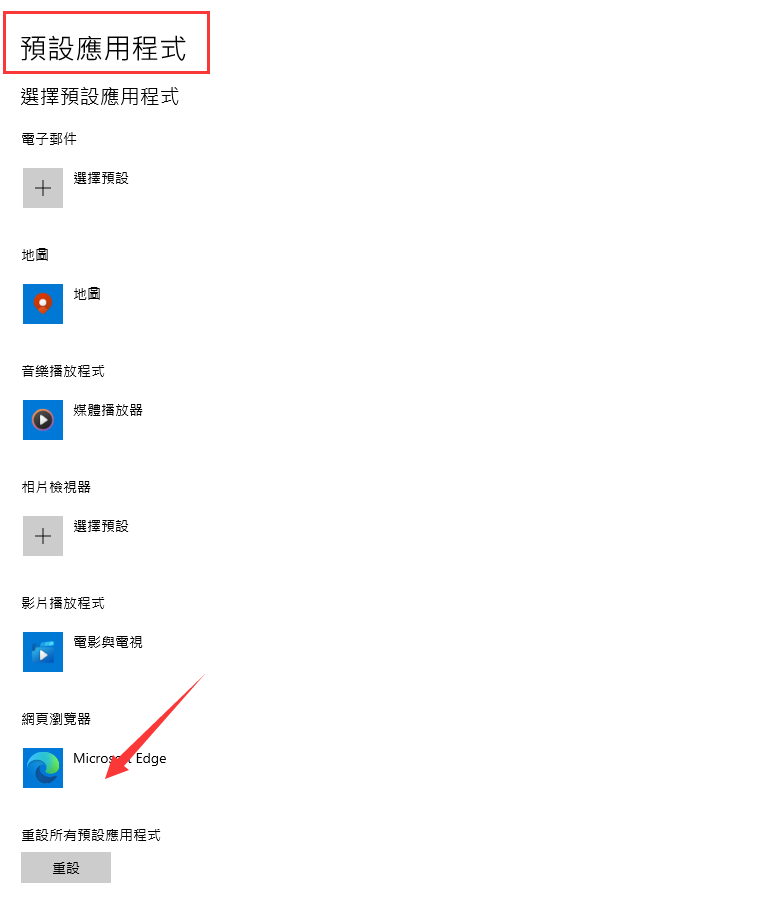Screen dimensions: 769x898
Task: Click the 重設所有預設應用程式 label
Action: (91, 835)
